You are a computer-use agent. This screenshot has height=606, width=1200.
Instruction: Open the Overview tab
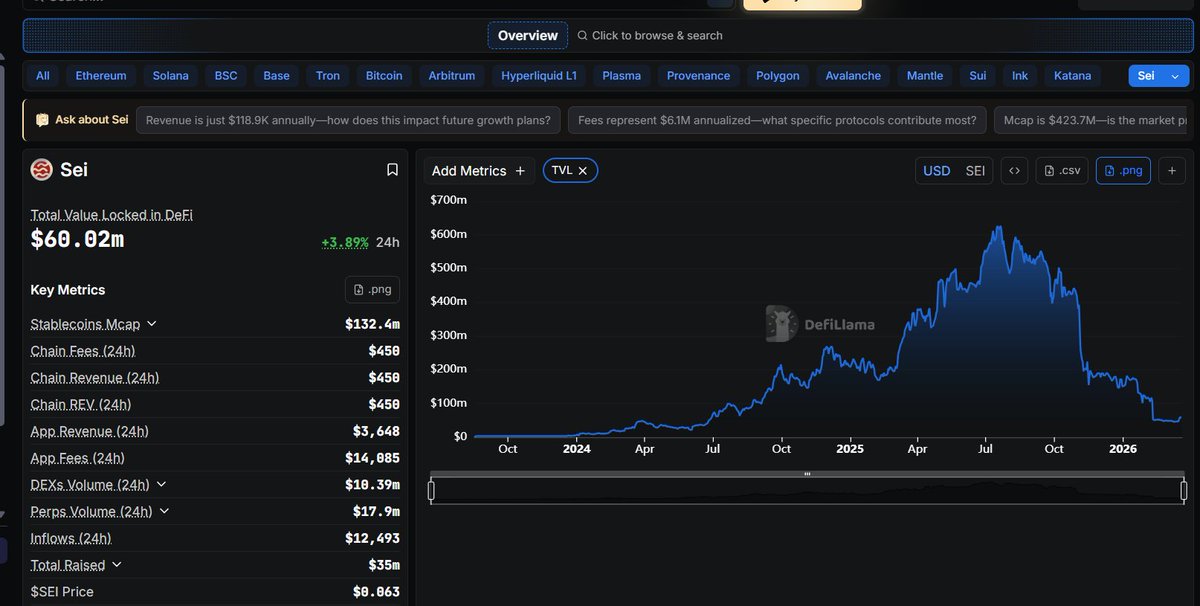tap(528, 36)
